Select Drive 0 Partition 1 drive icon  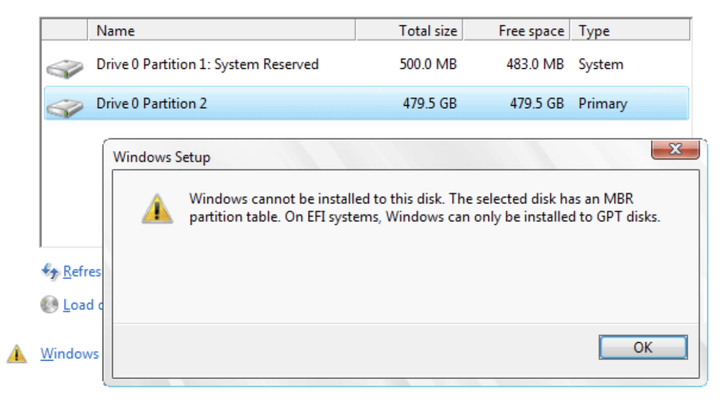[65, 68]
